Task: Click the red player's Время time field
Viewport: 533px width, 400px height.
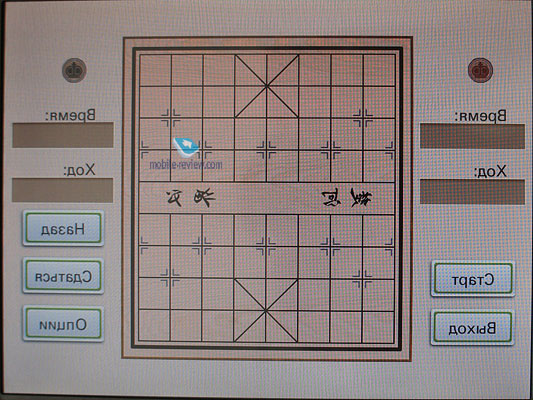Action: point(472,136)
